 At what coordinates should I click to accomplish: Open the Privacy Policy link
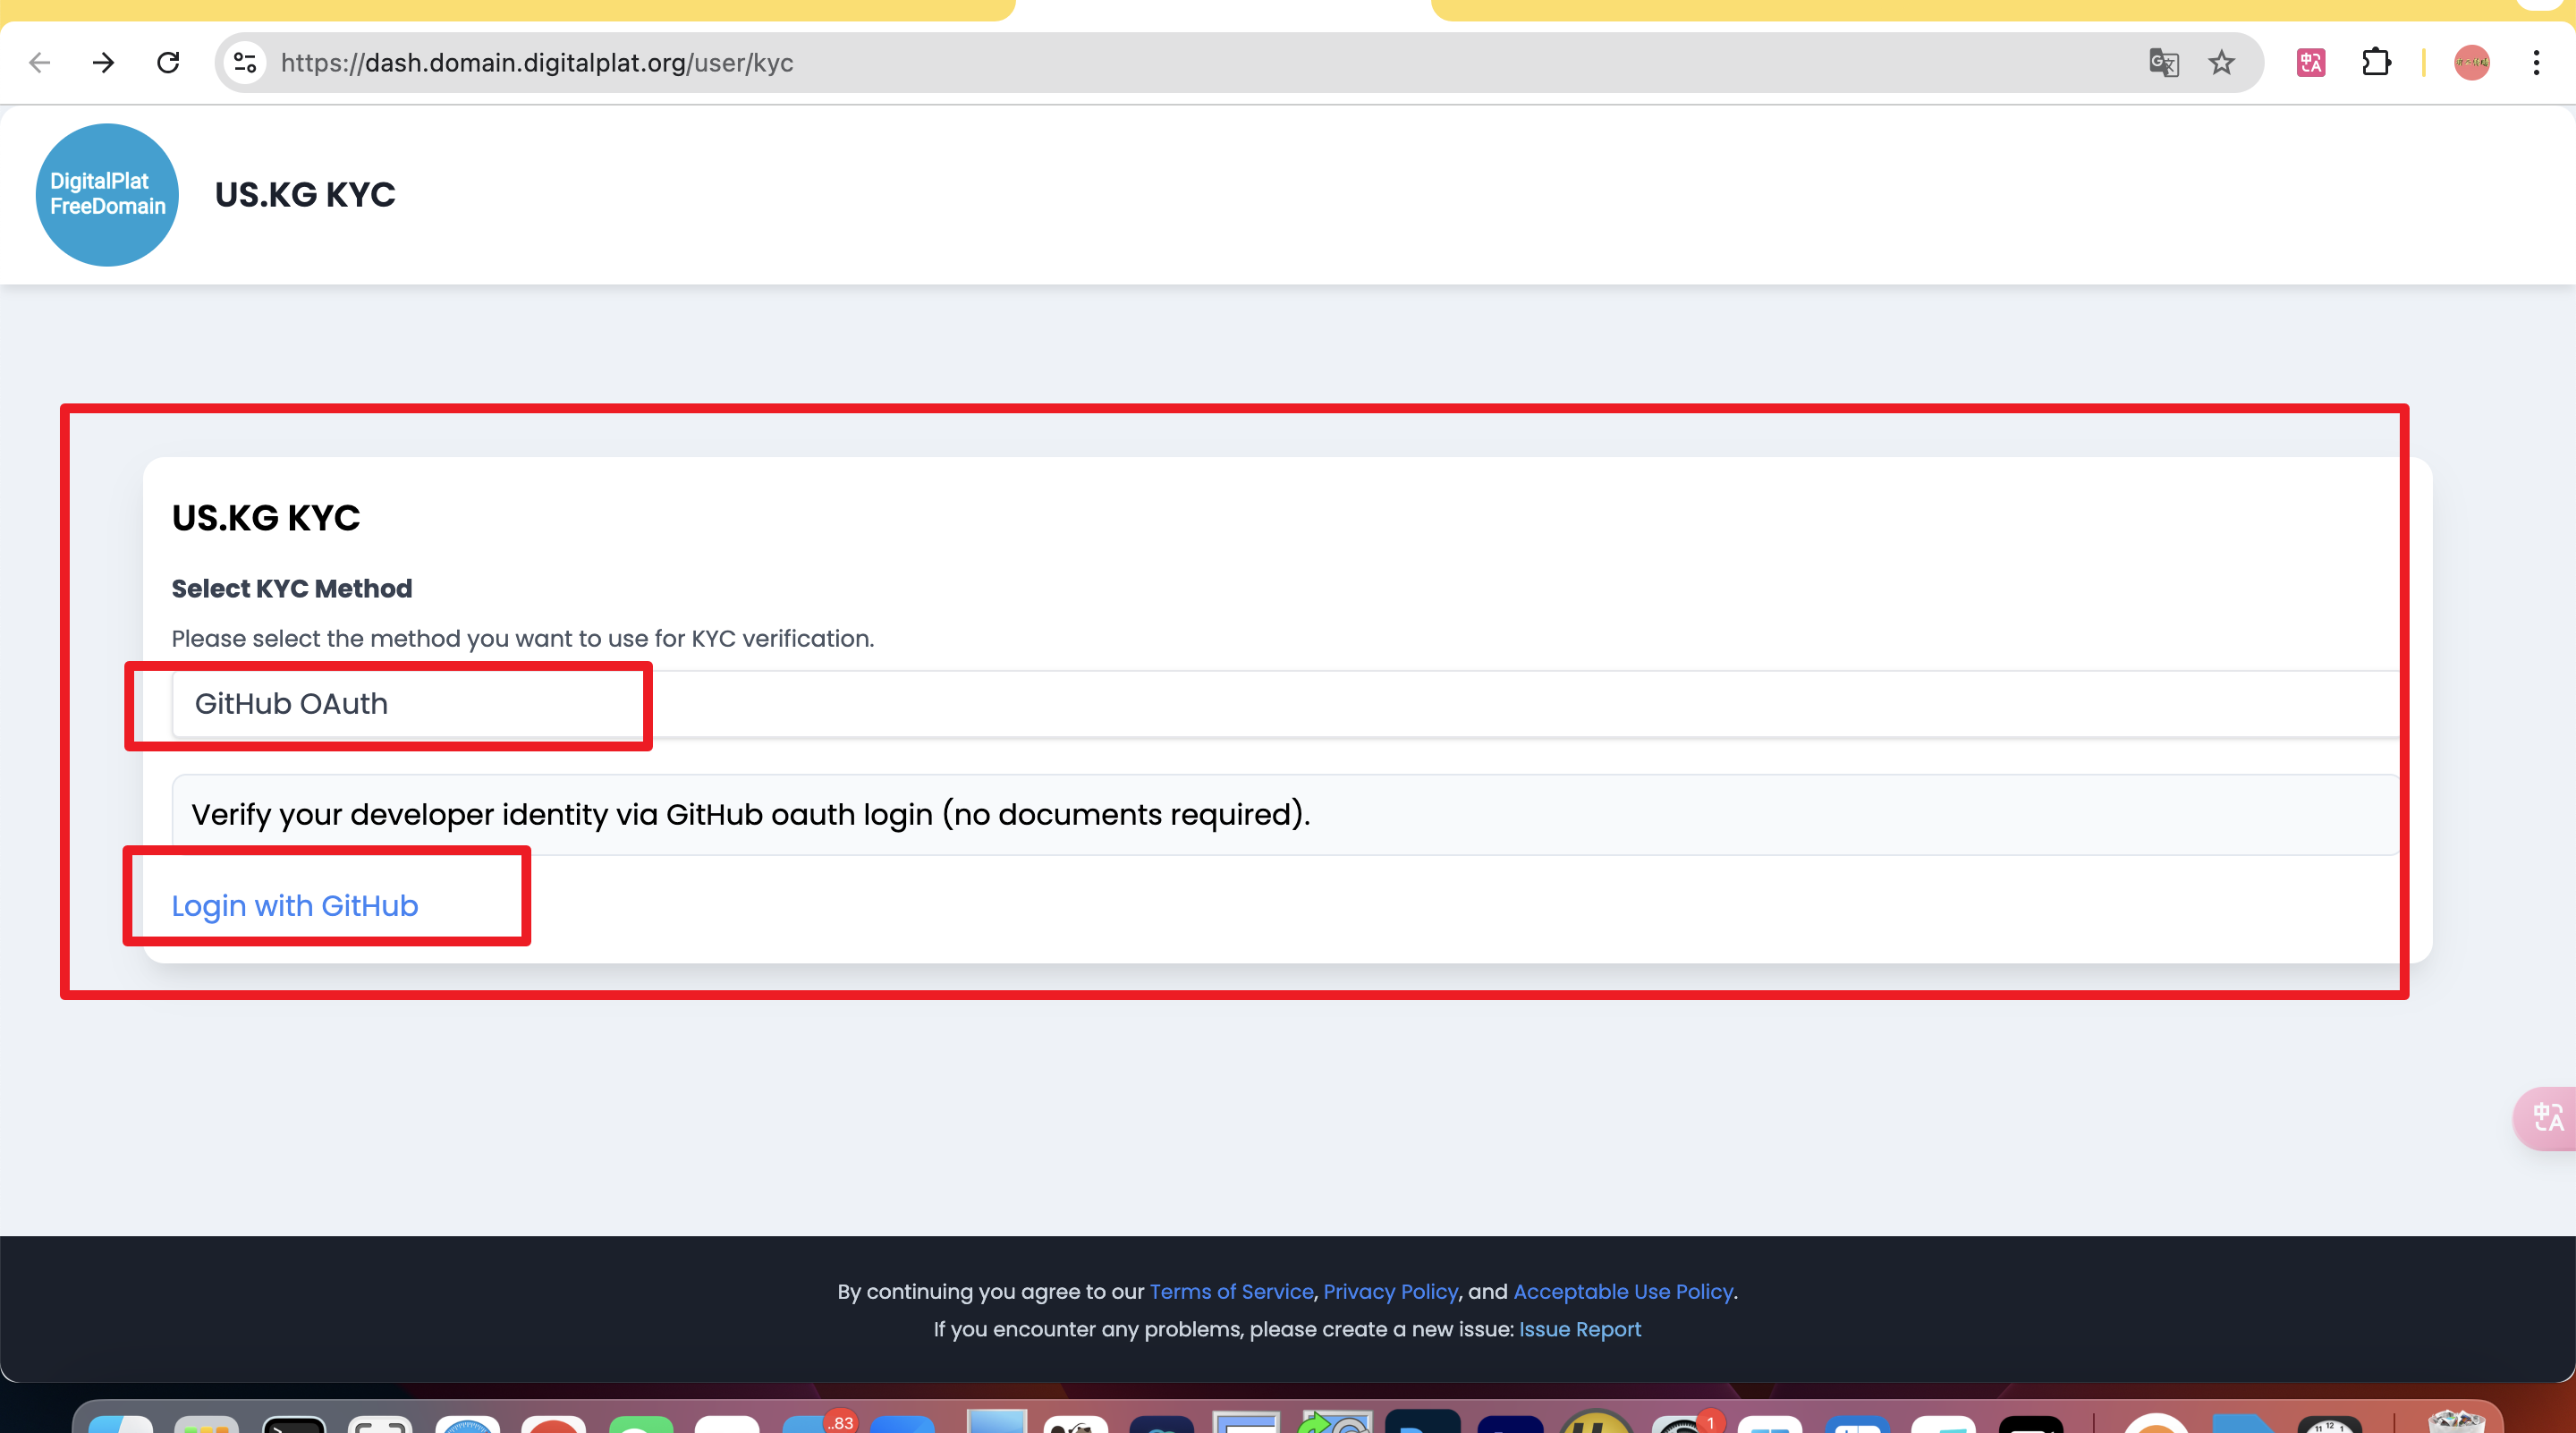coord(1390,1292)
